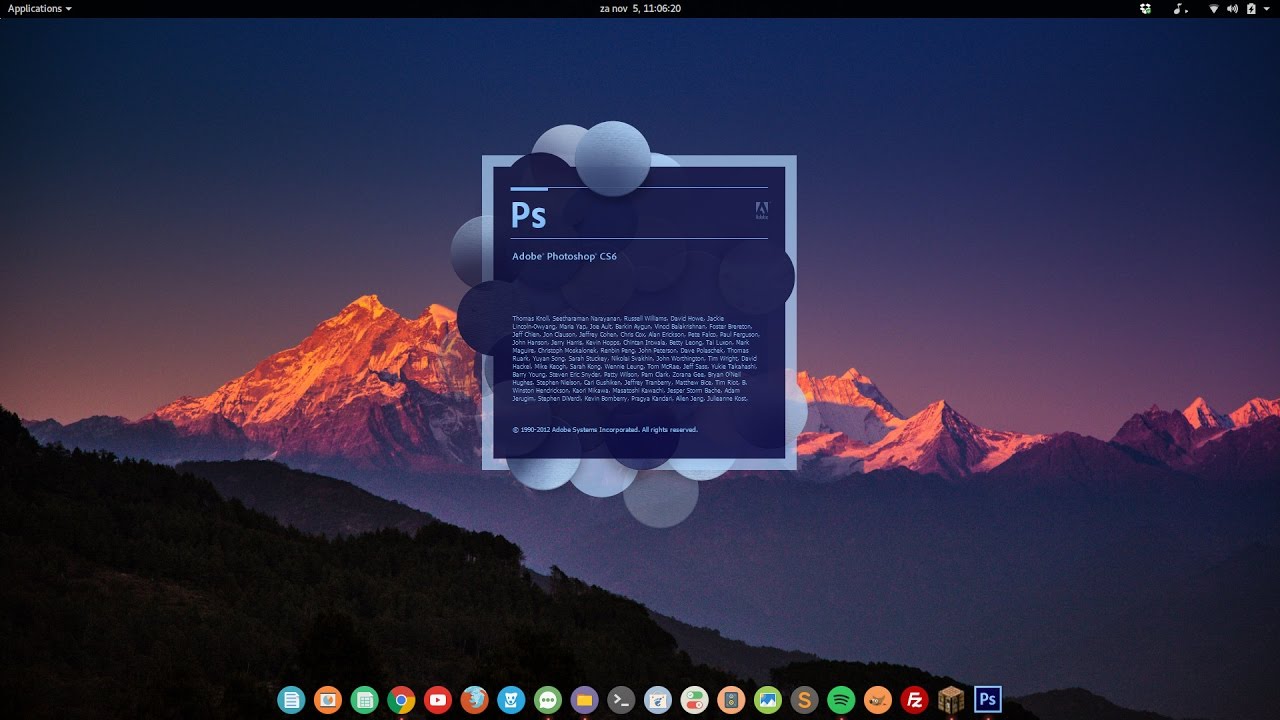
Task: Click the Adobe Photoshop CS6 title text
Action: pyautogui.click(x=564, y=257)
